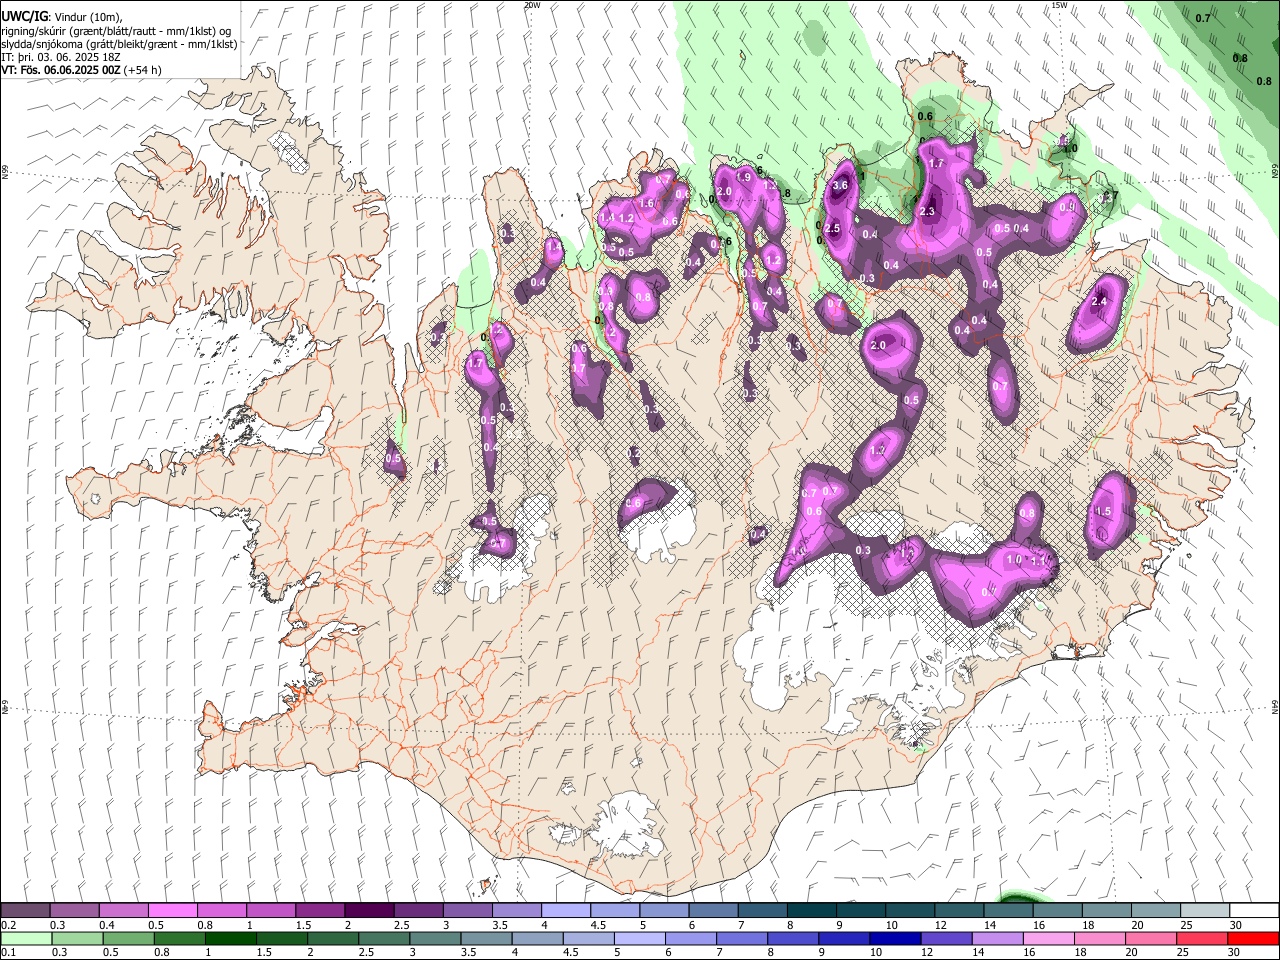
Task: Click the 64N latitude label on the right edge
Action: tap(1275, 705)
